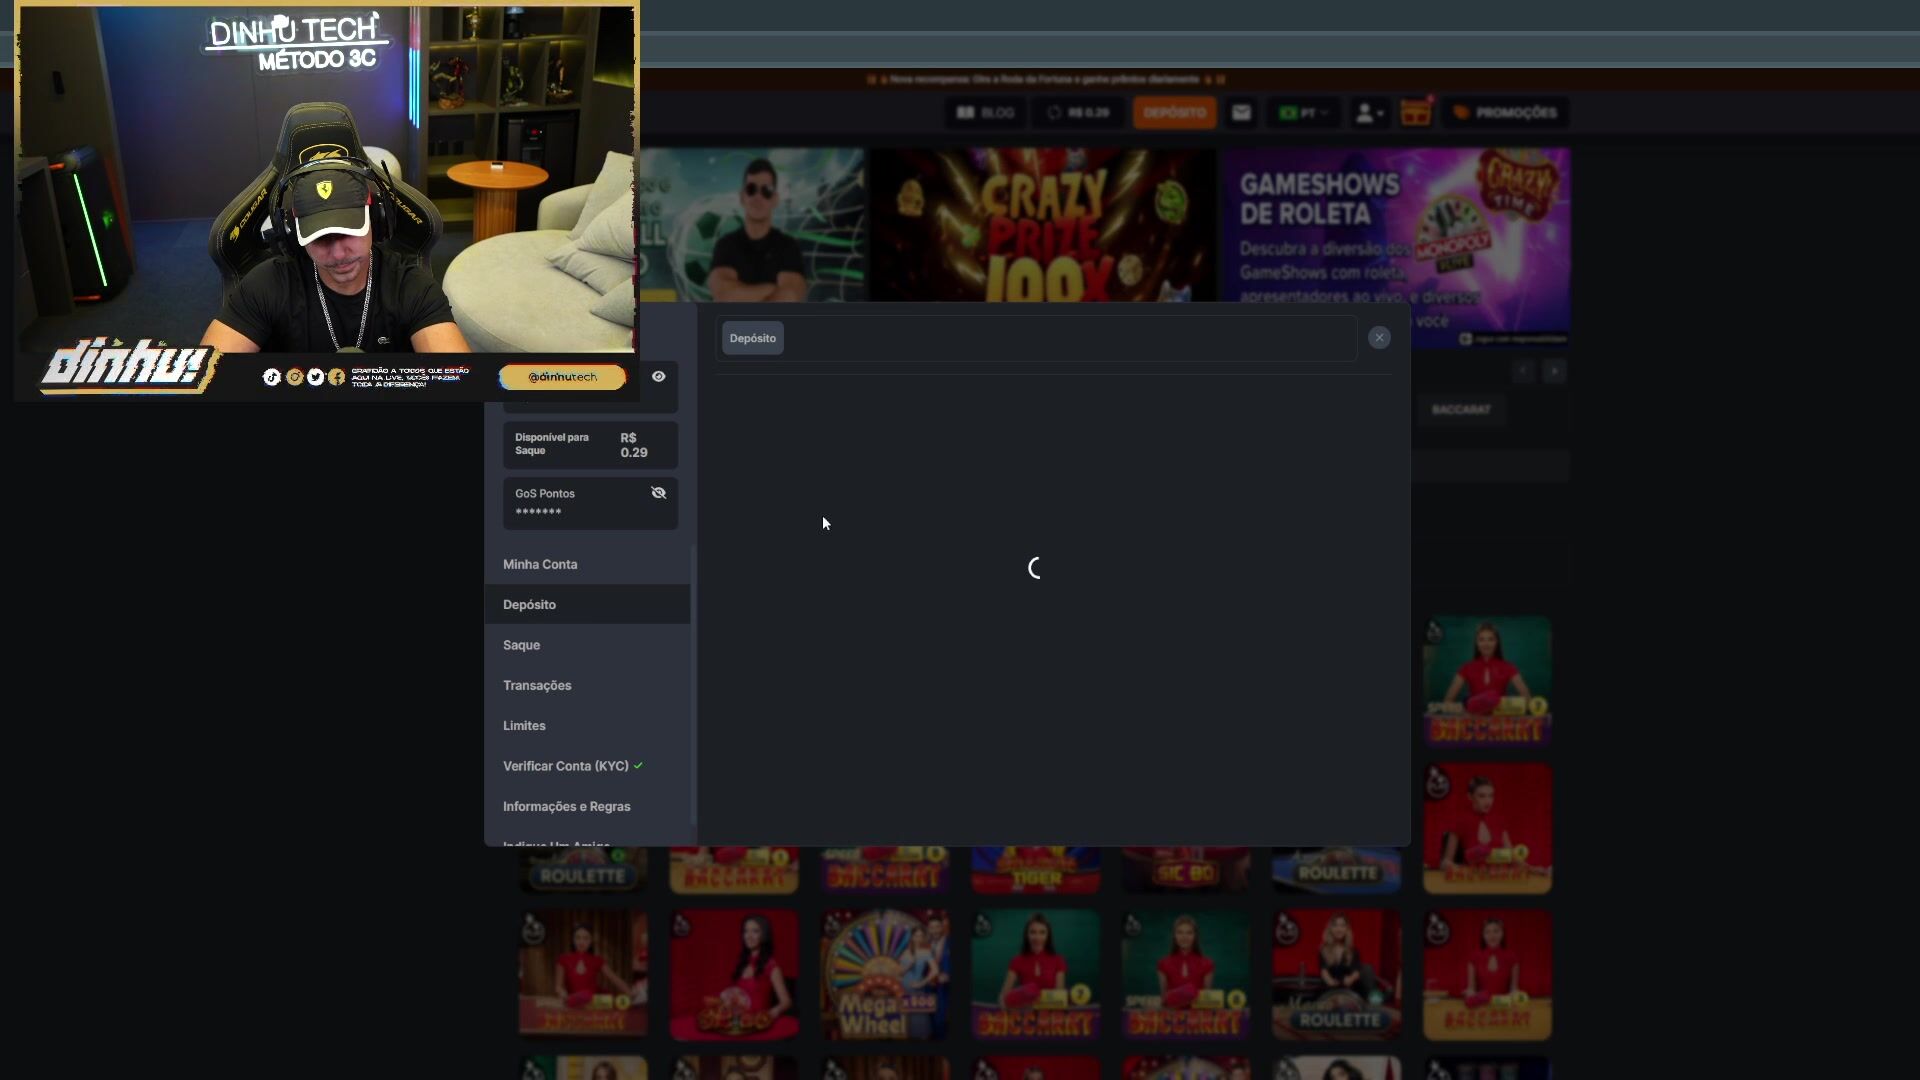Image resolution: width=1920 pixels, height=1080 pixels.
Task: Open the Sic Bo game thumbnail
Action: [x=1186, y=870]
